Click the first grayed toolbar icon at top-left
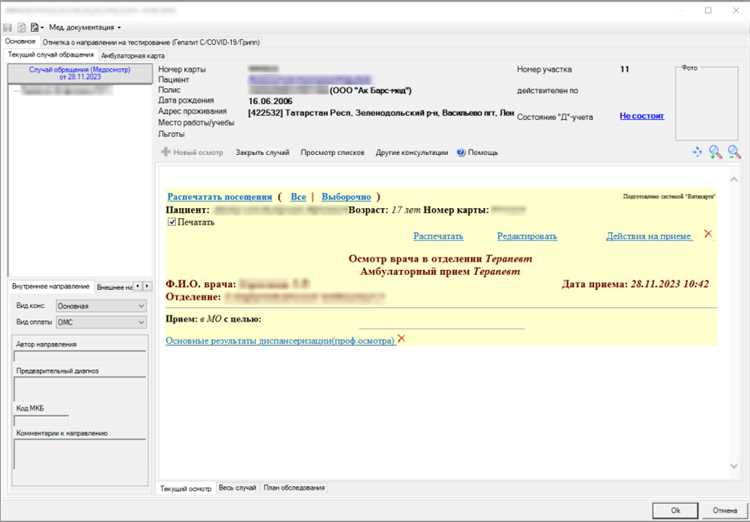The height and width of the screenshot is (522, 750). pos(7,28)
